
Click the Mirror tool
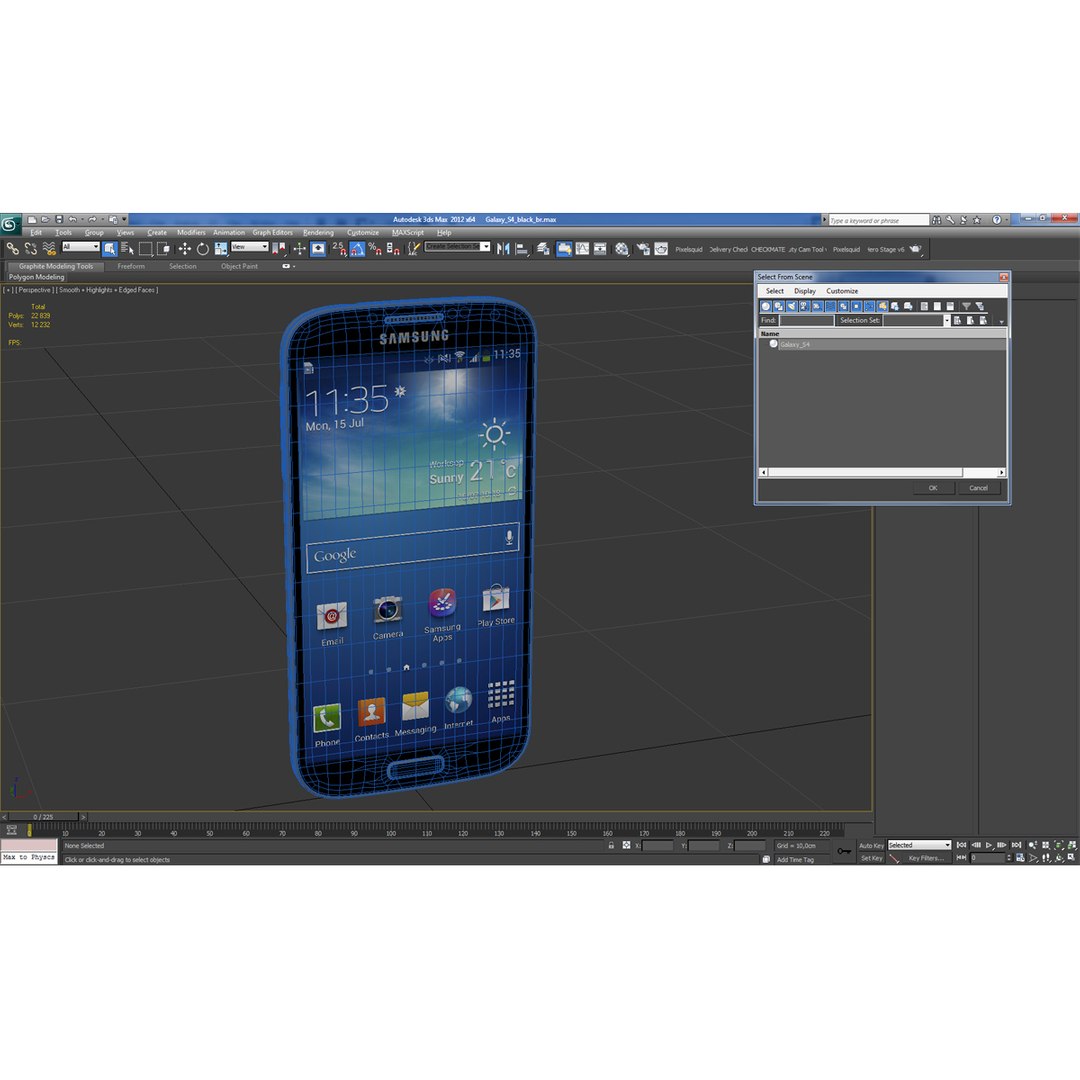coord(503,249)
